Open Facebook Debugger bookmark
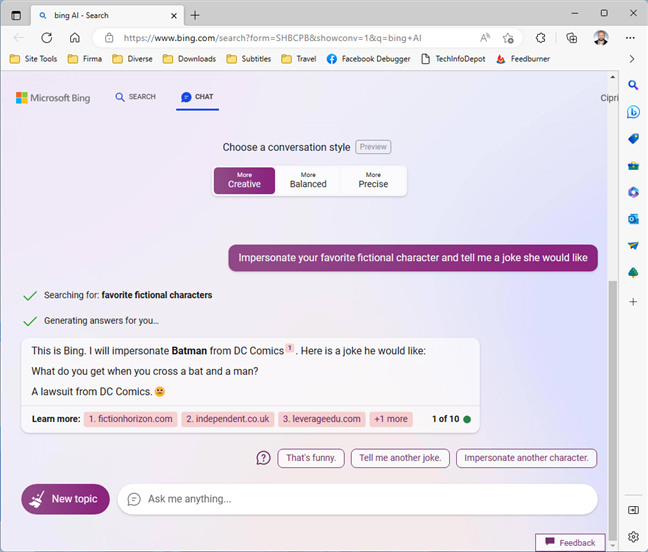Screen dimensions: 648x552 coord(368,59)
